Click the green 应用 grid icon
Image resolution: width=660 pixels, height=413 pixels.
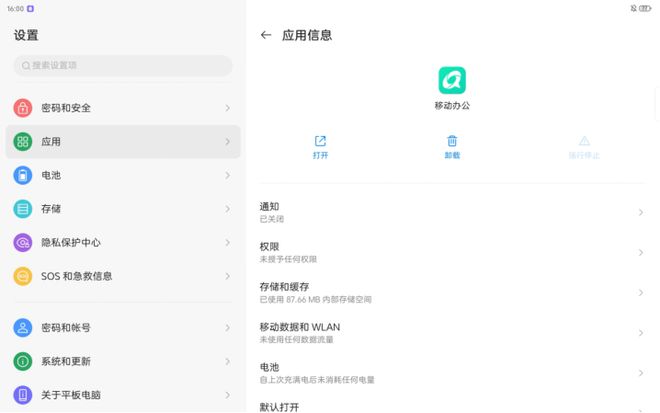click(x=23, y=141)
